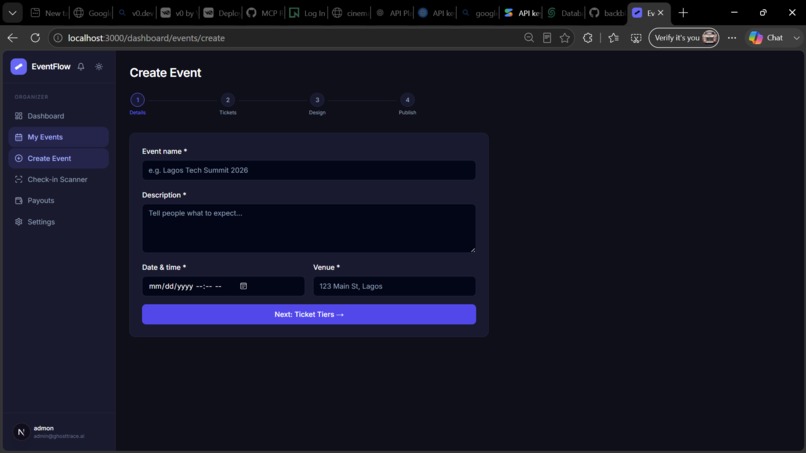Viewport: 806px width, 453px height.
Task: Click Next: Ticket Tiers button
Action: tap(308, 314)
